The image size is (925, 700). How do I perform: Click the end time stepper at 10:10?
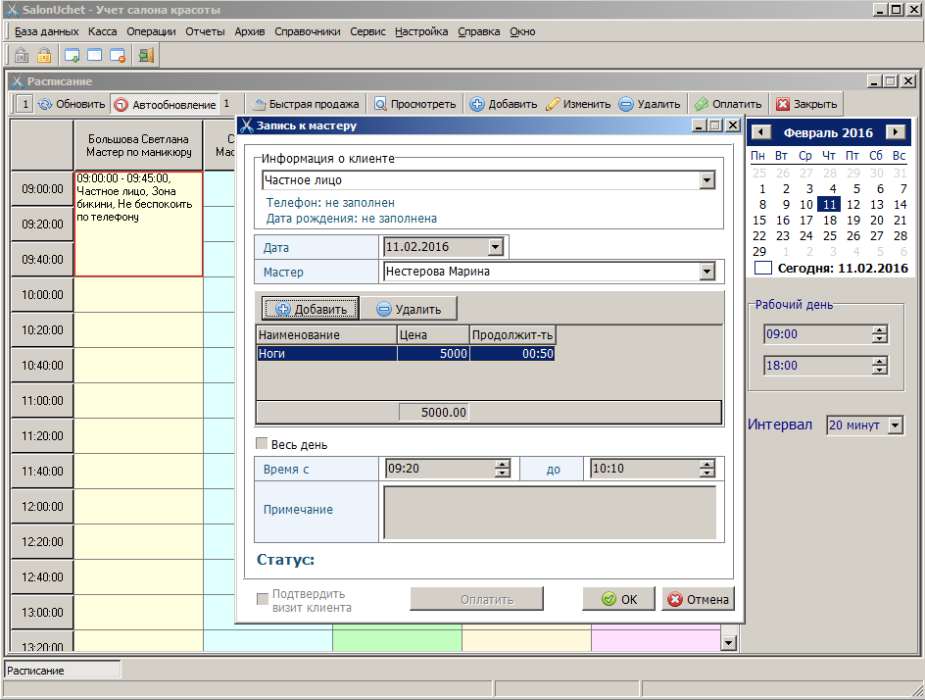pyautogui.click(x=707, y=469)
